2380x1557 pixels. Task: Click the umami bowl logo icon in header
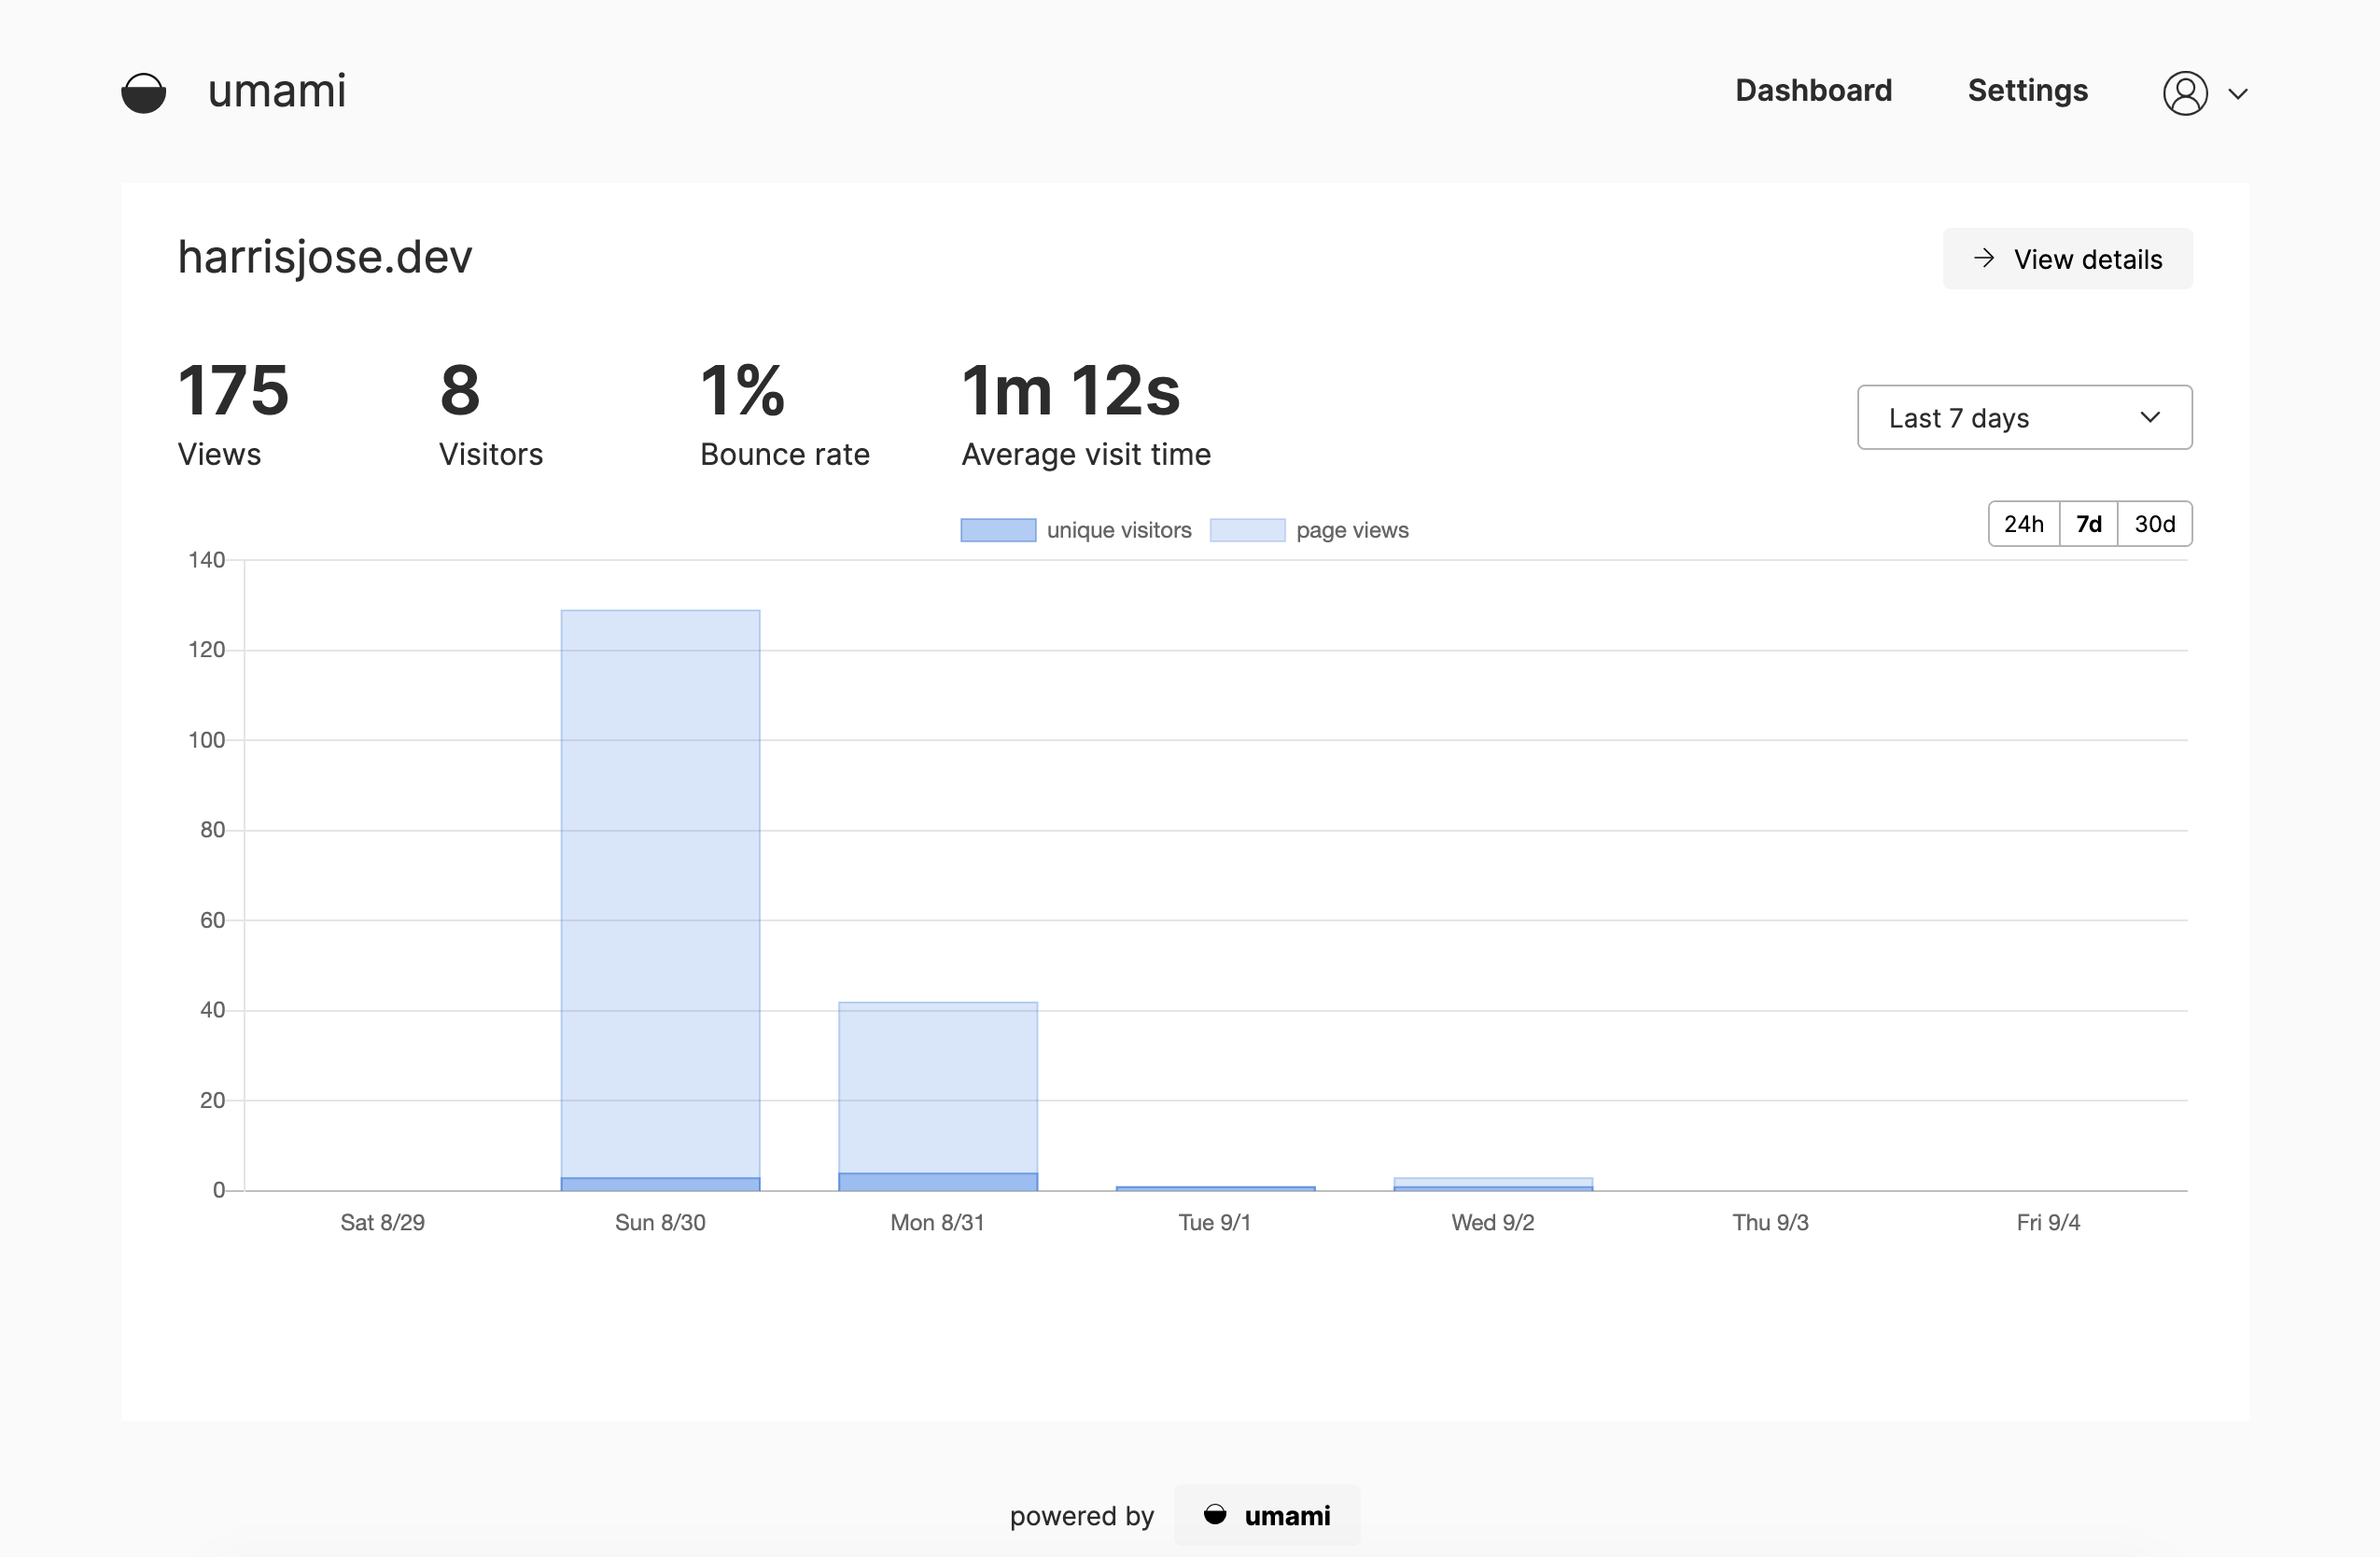(143, 92)
